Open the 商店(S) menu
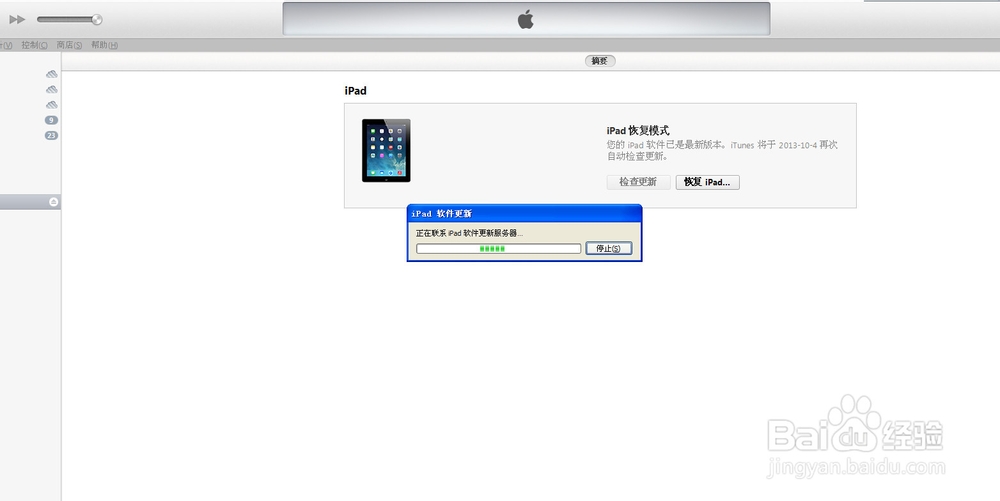This screenshot has height=501, width=1000. coord(69,45)
